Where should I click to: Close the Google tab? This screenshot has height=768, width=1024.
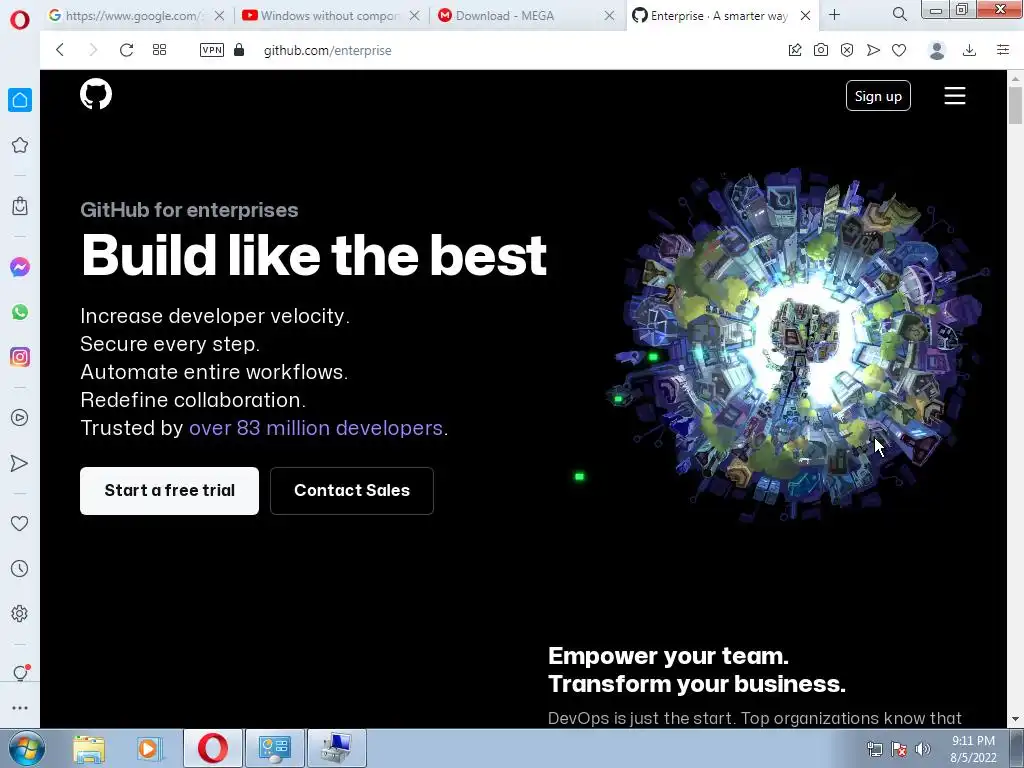pyautogui.click(x=219, y=16)
